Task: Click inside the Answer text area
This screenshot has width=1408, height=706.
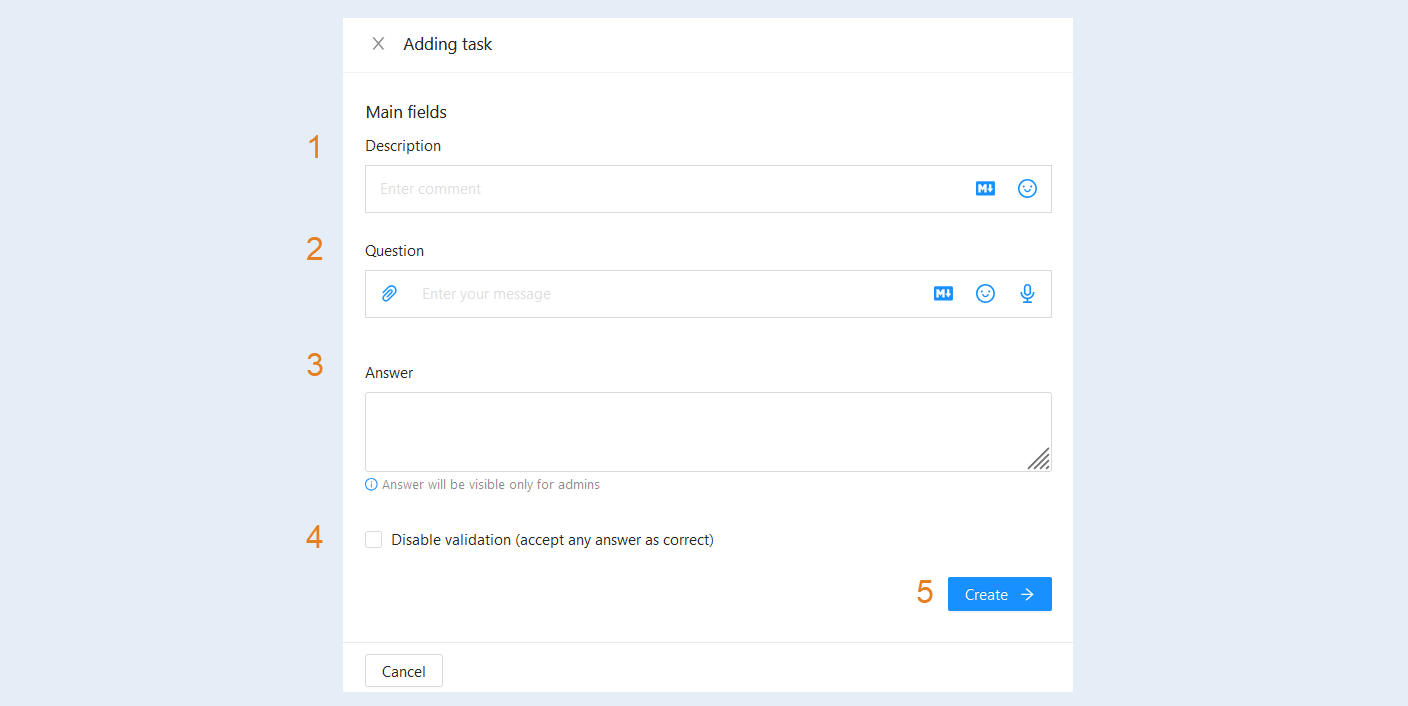Action: (x=708, y=432)
